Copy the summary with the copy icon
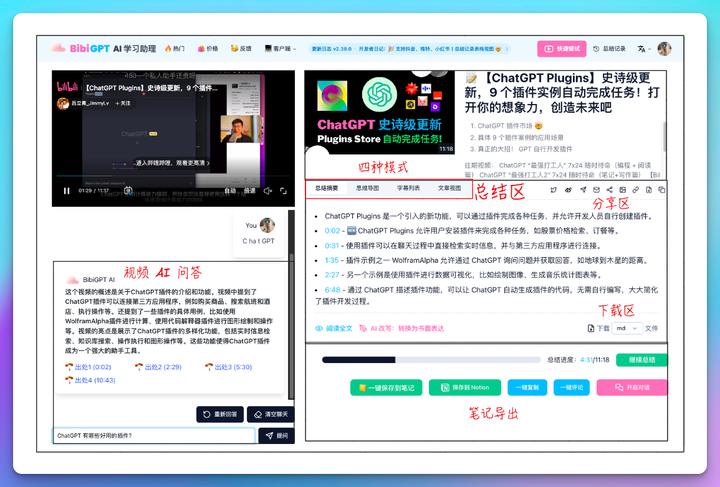 click(x=661, y=190)
